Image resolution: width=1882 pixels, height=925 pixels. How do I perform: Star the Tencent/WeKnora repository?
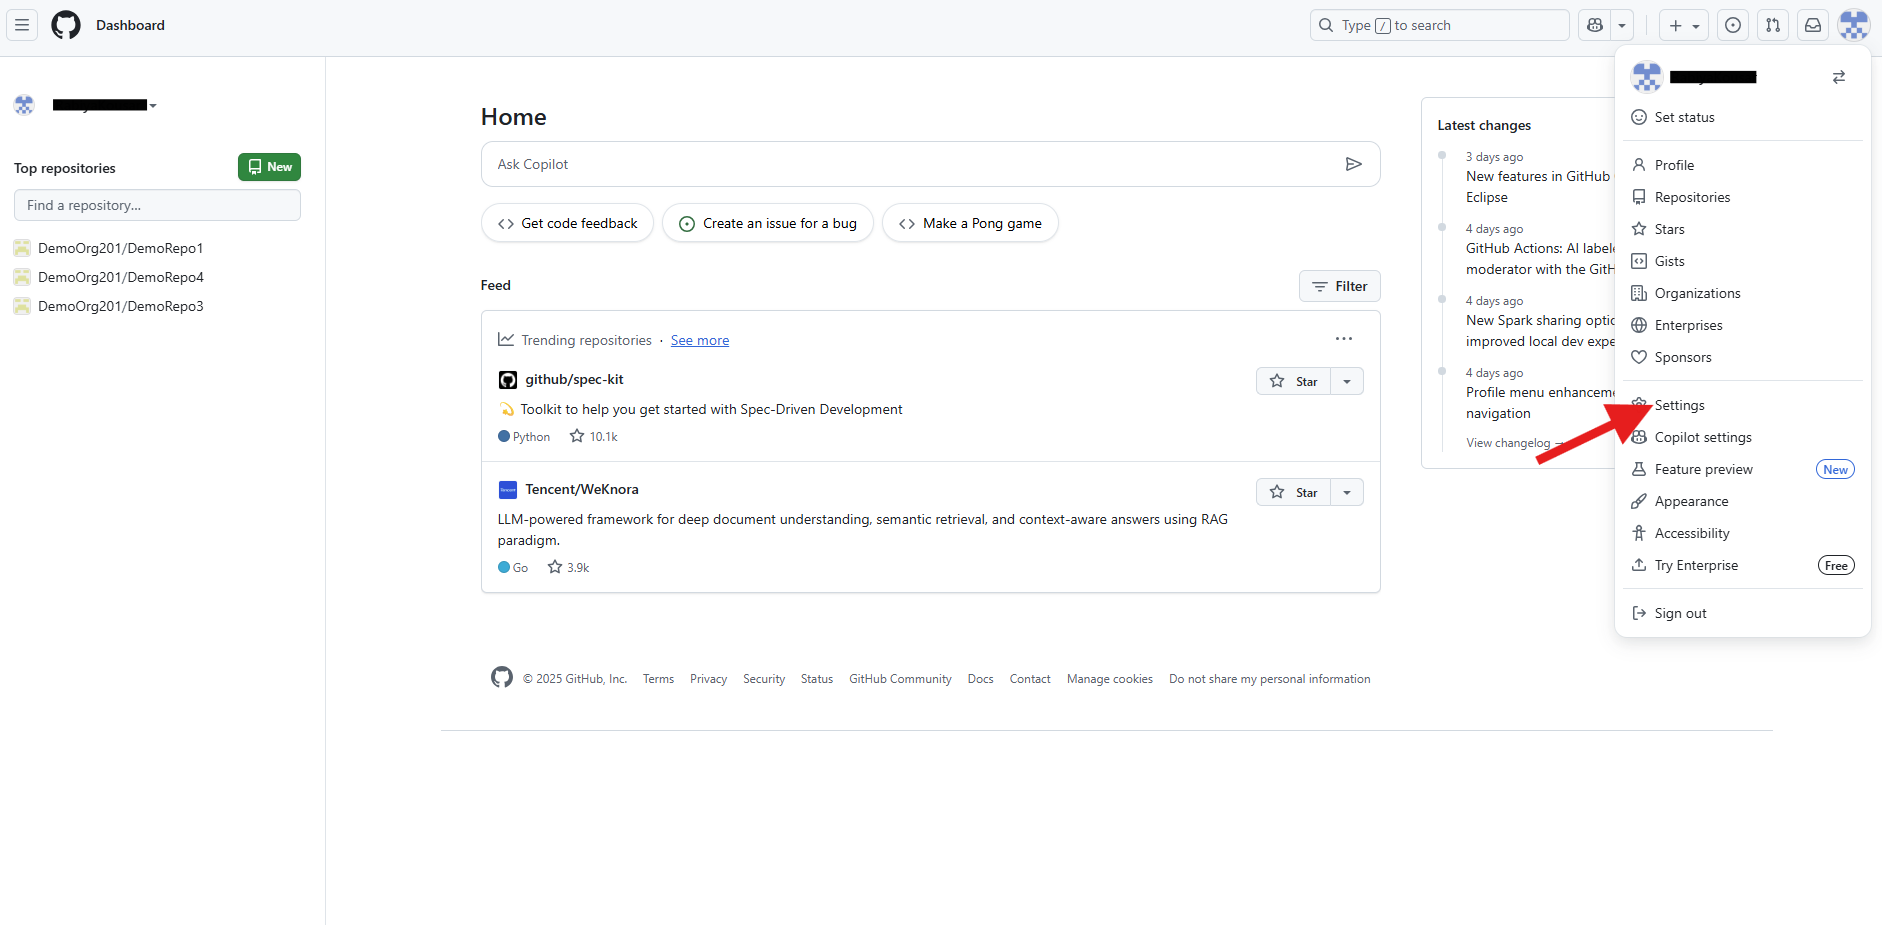point(1294,491)
